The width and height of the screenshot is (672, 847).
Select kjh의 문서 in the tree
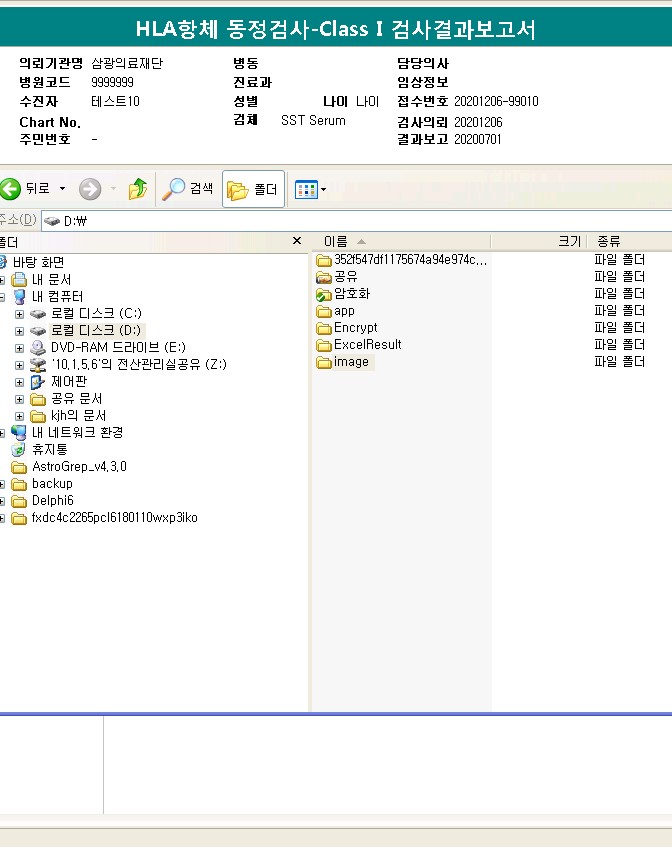pos(78,415)
